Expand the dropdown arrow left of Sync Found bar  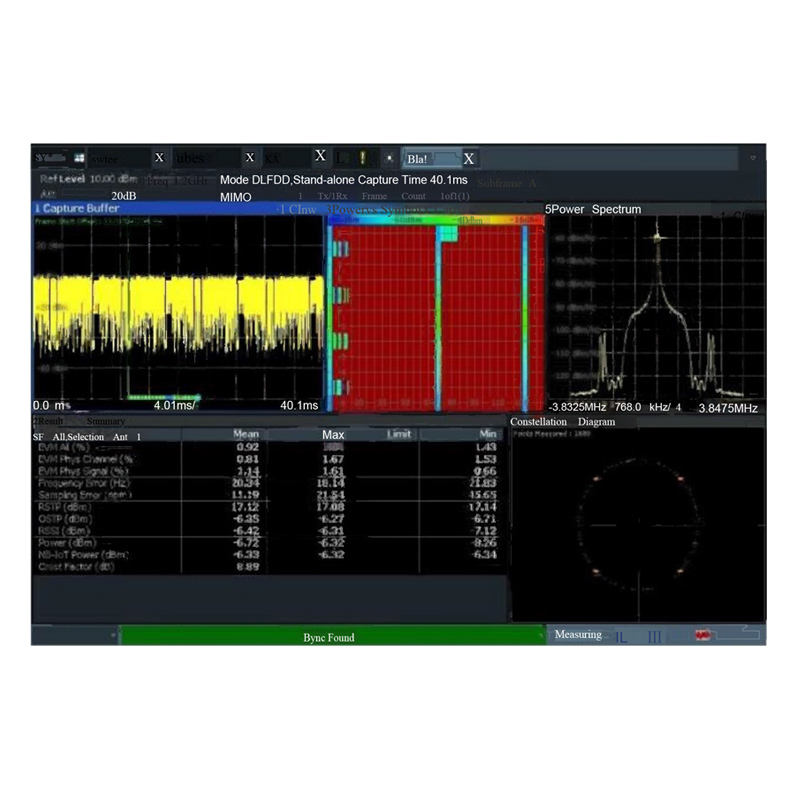113,636
